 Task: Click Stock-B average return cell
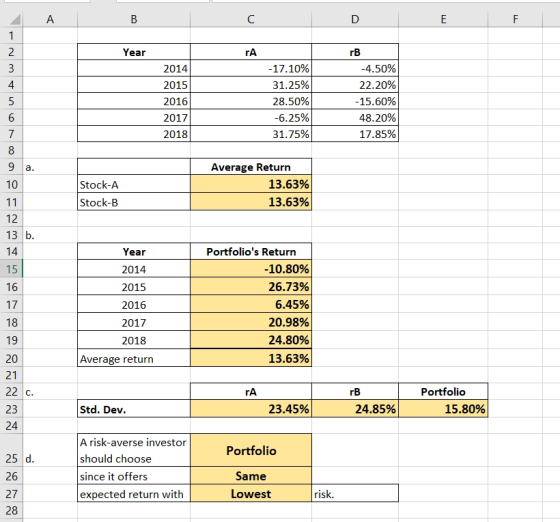point(251,202)
